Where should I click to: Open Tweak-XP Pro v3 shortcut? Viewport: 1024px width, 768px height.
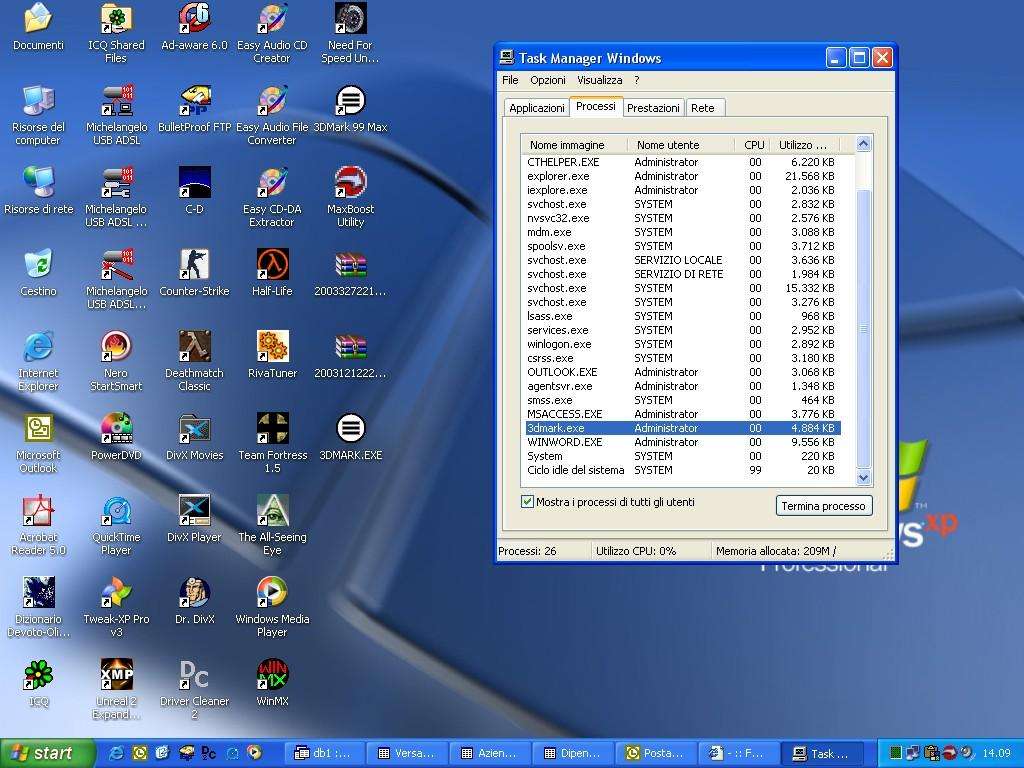click(116, 608)
